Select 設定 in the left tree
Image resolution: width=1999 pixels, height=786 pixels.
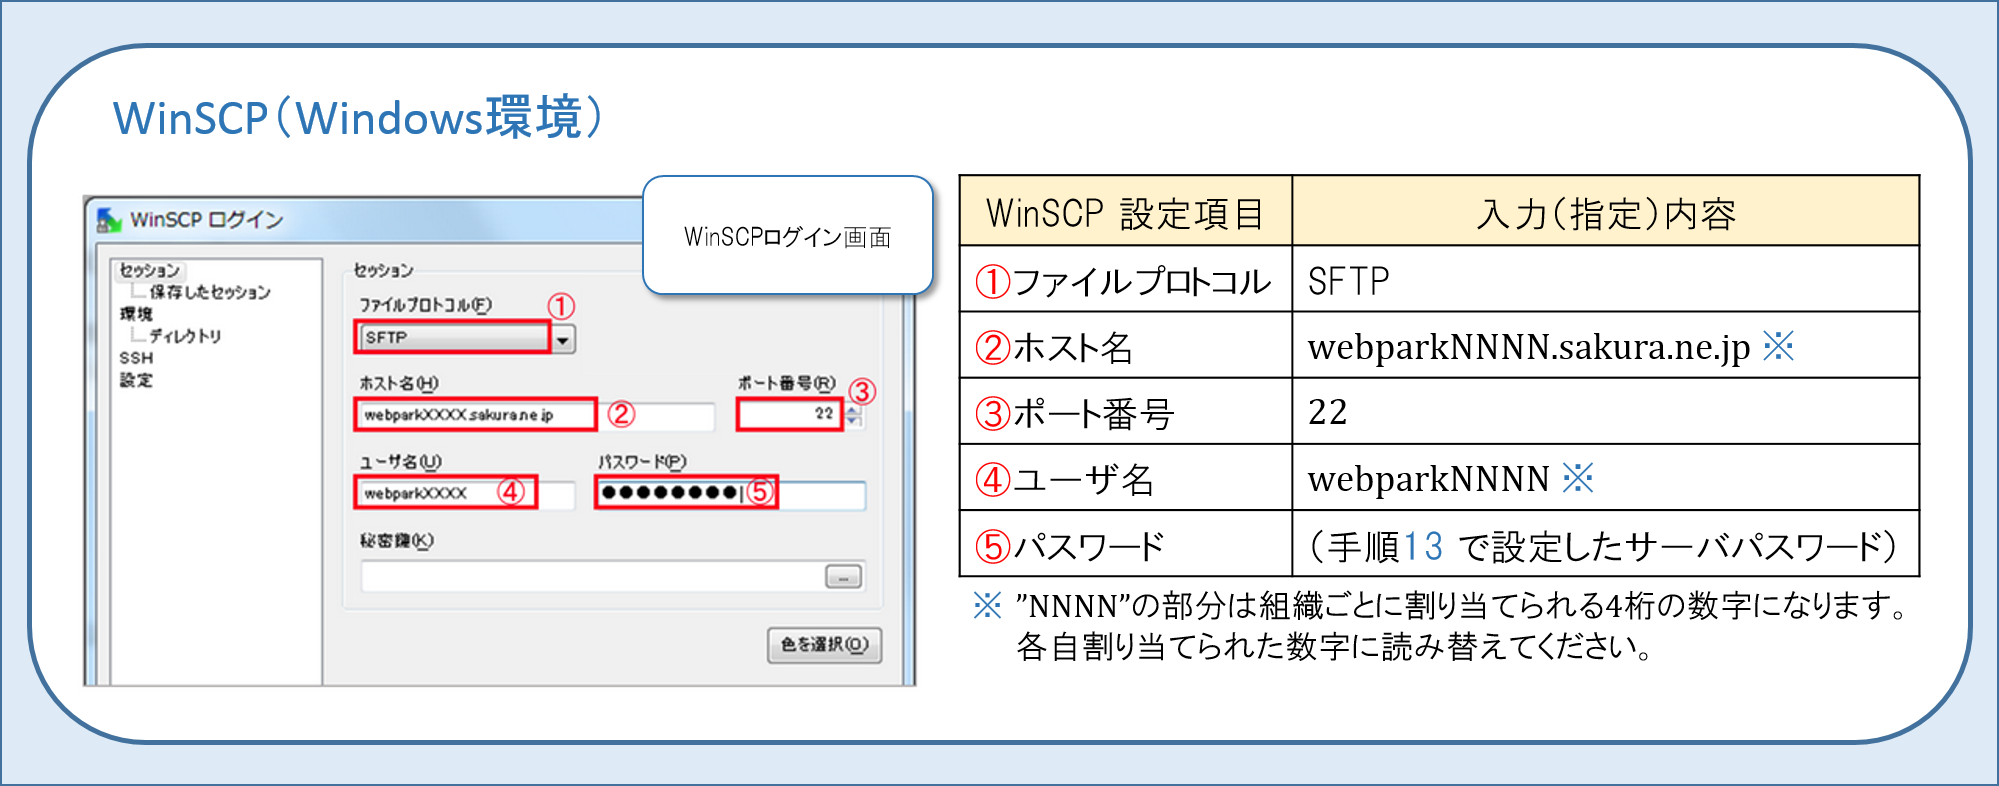pyautogui.click(x=136, y=380)
